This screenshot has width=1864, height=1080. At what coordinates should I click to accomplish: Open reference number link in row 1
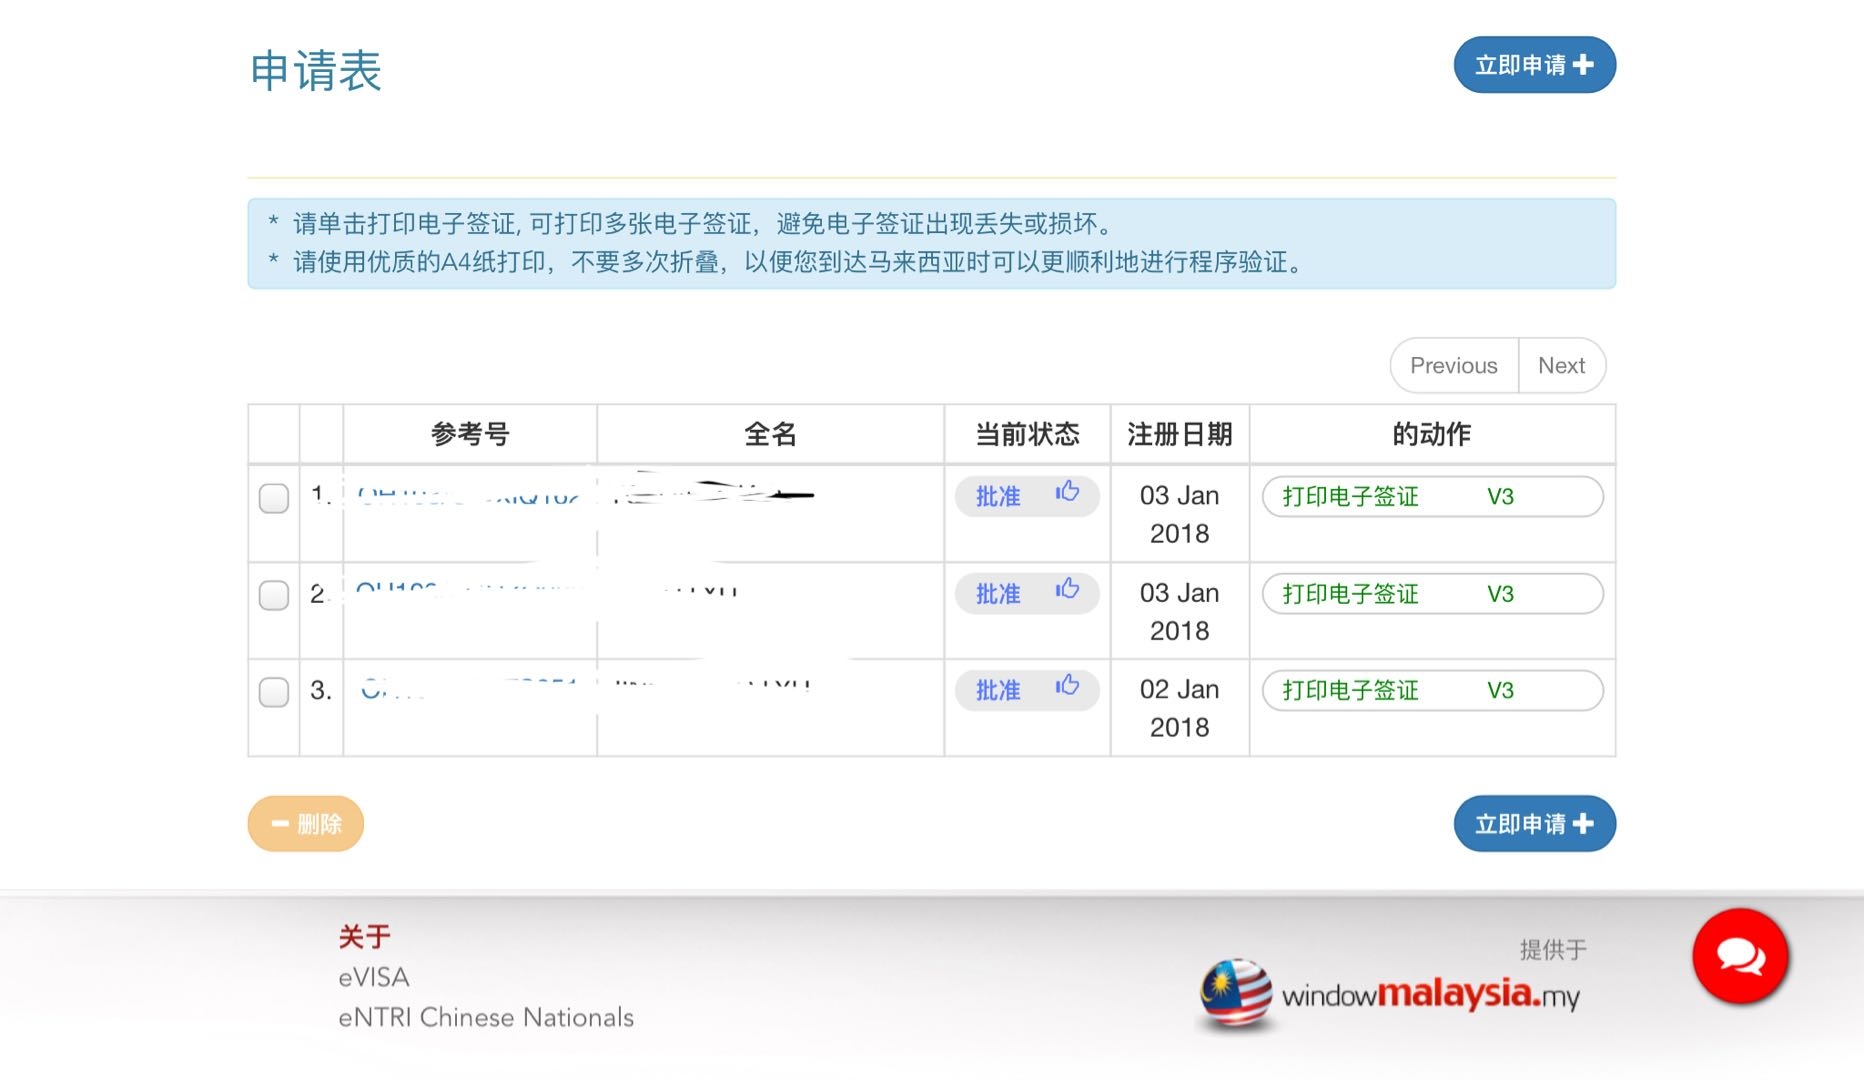tap(468, 495)
